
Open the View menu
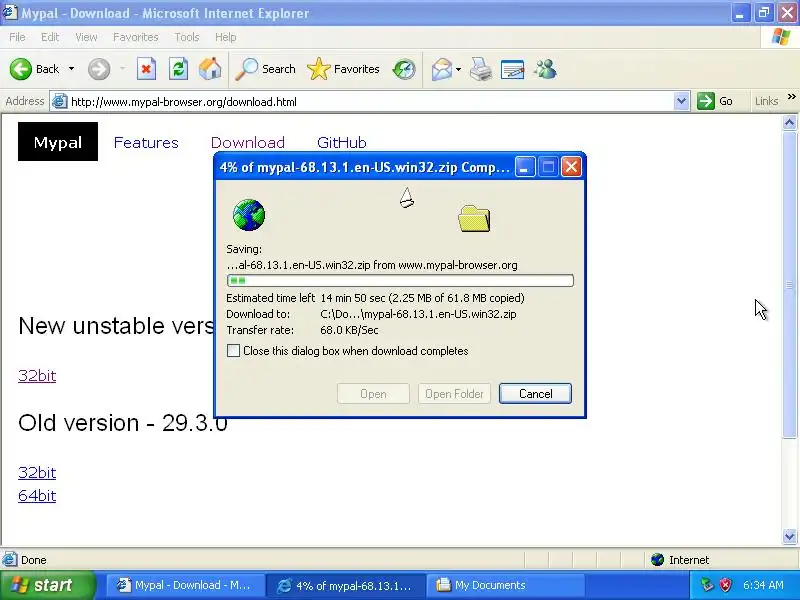[86, 37]
